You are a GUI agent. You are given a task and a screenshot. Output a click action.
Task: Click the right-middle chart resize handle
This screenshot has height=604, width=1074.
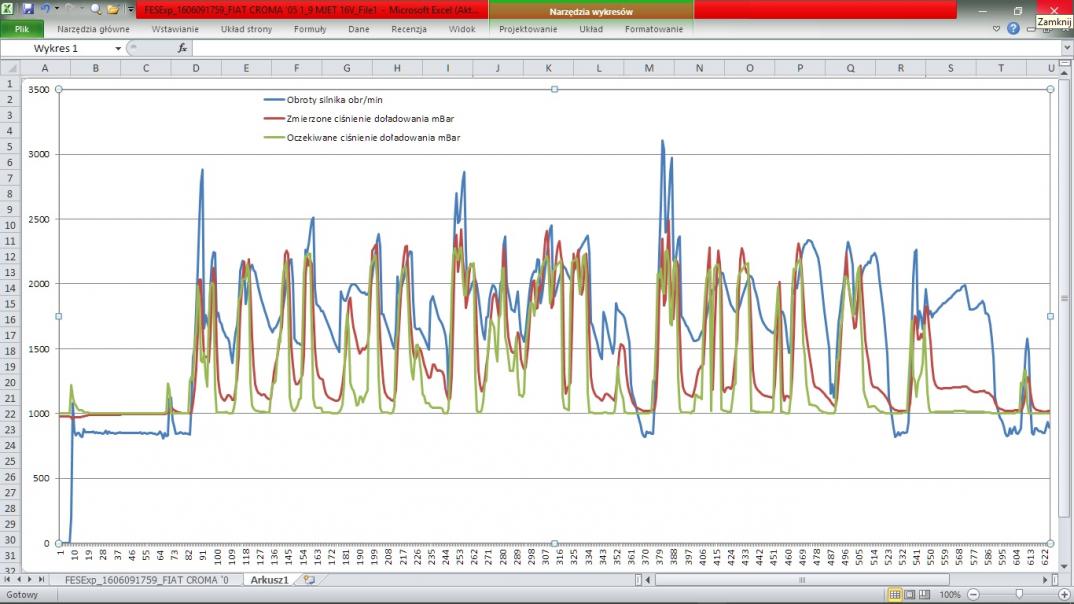coord(1051,316)
